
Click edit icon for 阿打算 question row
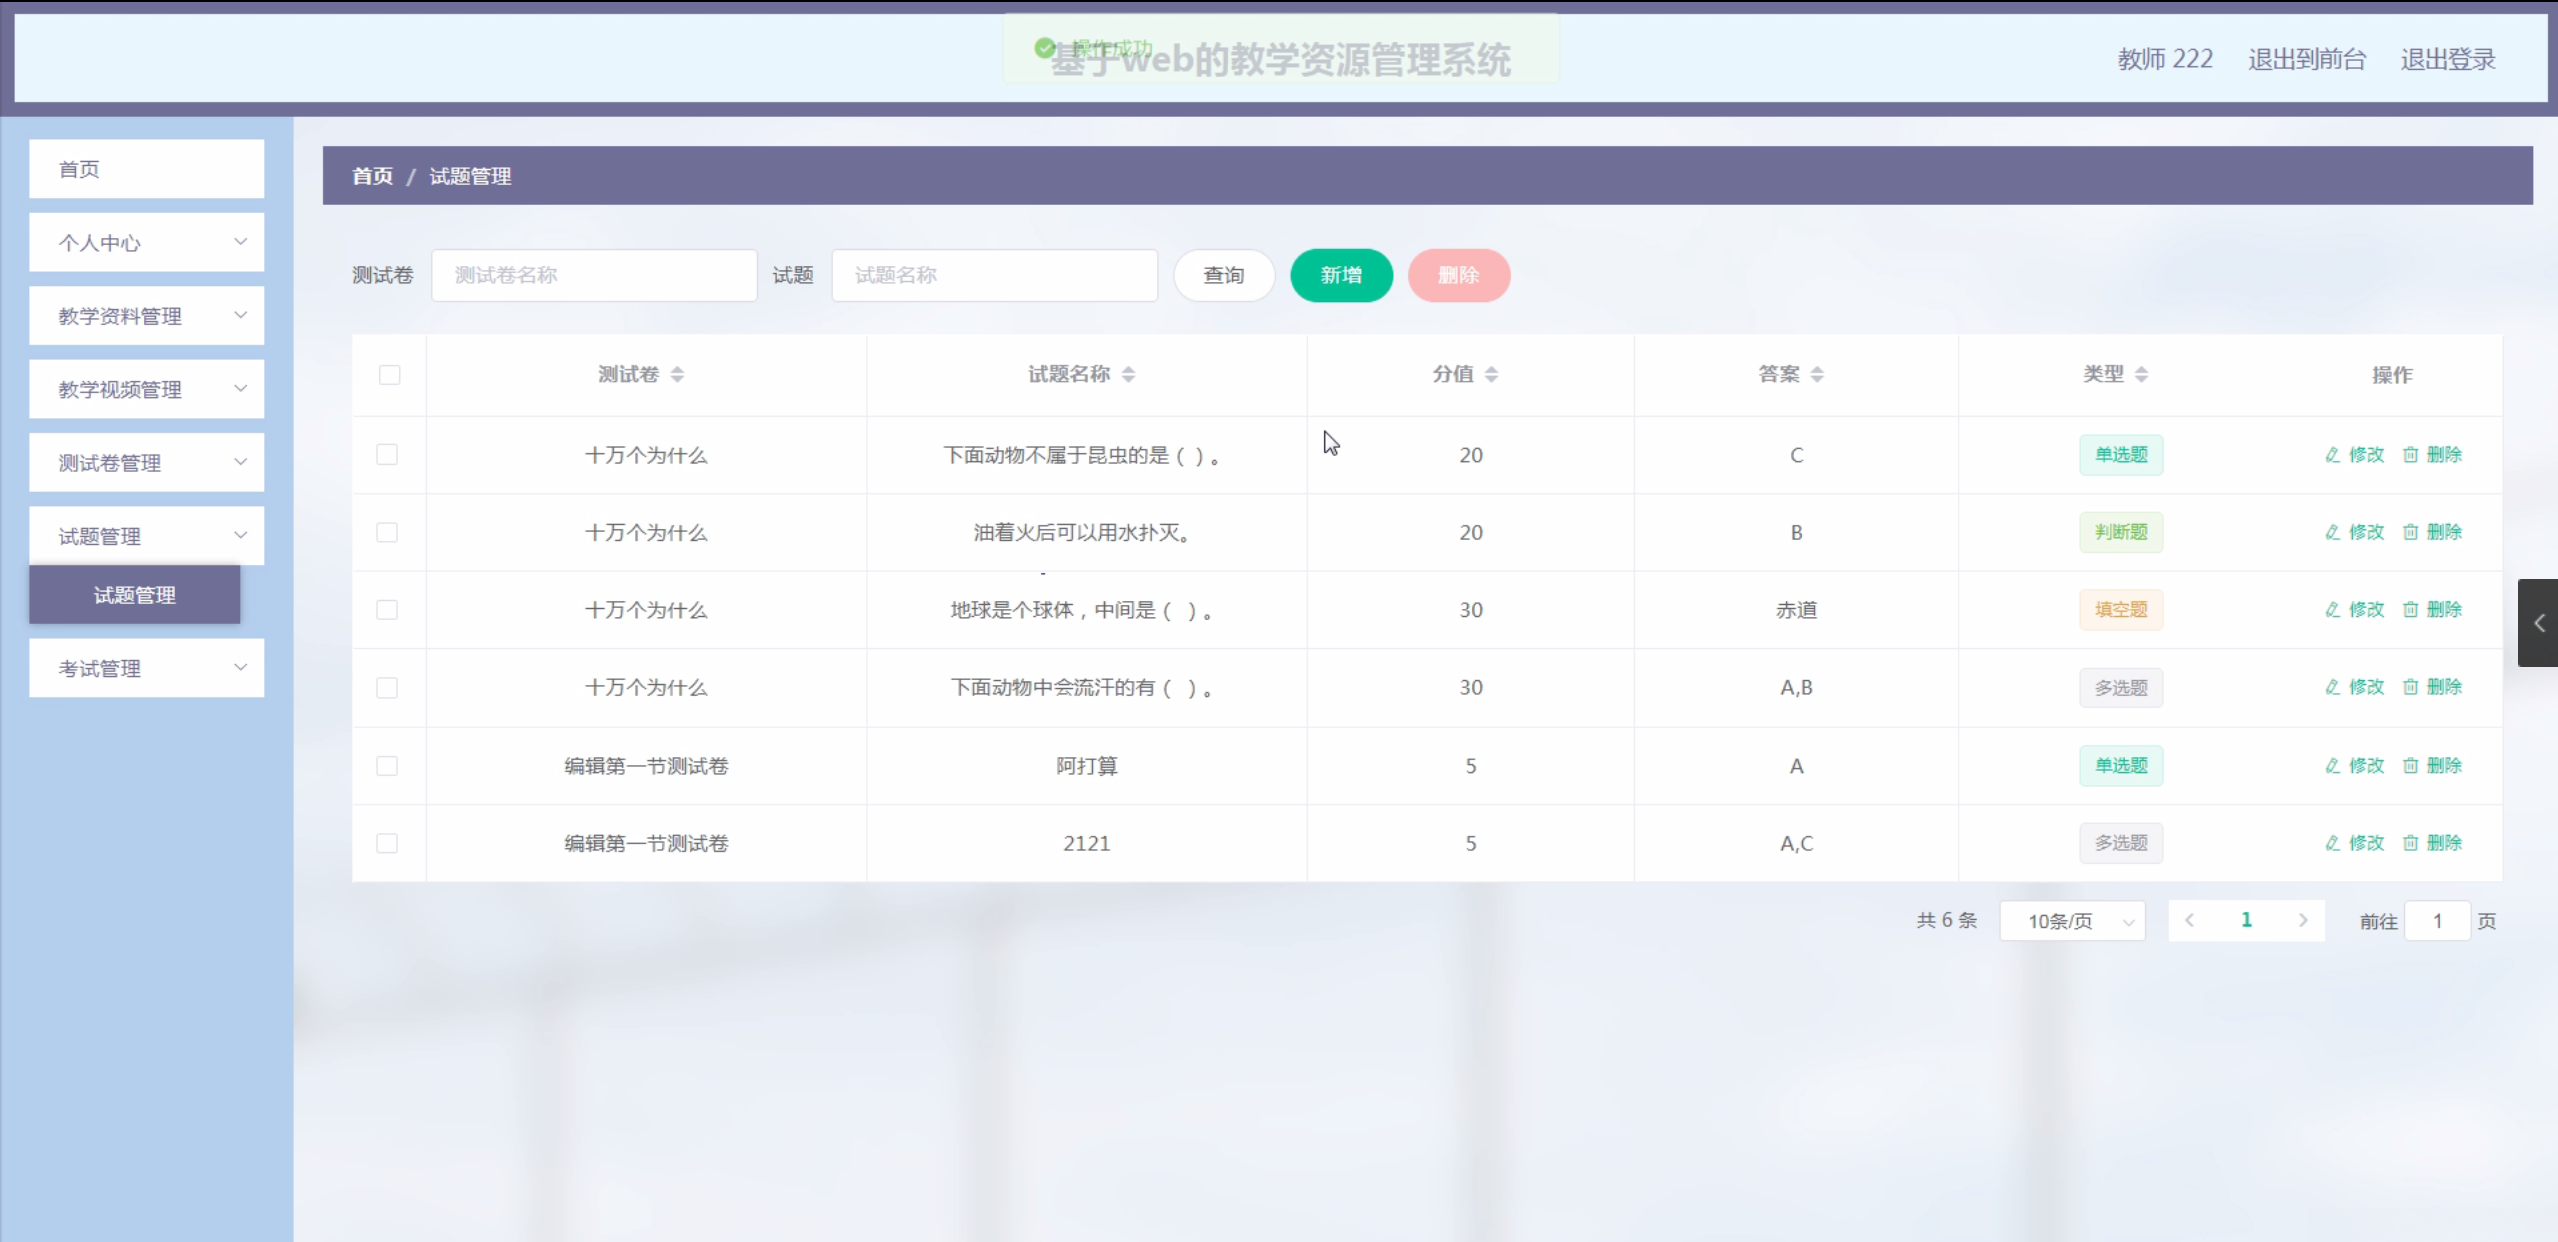tap(2333, 766)
